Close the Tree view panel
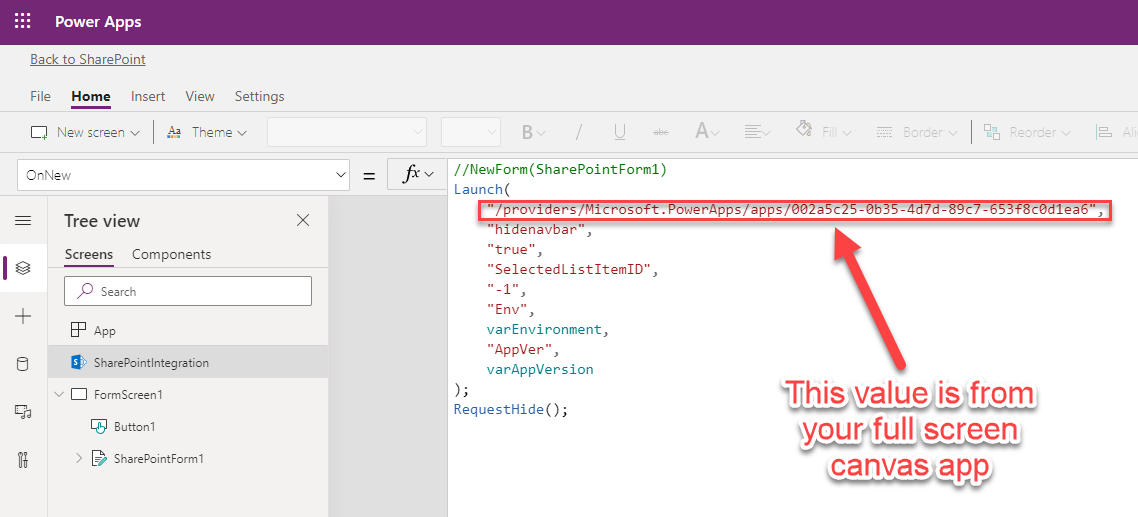This screenshot has width=1138, height=517. coord(303,220)
